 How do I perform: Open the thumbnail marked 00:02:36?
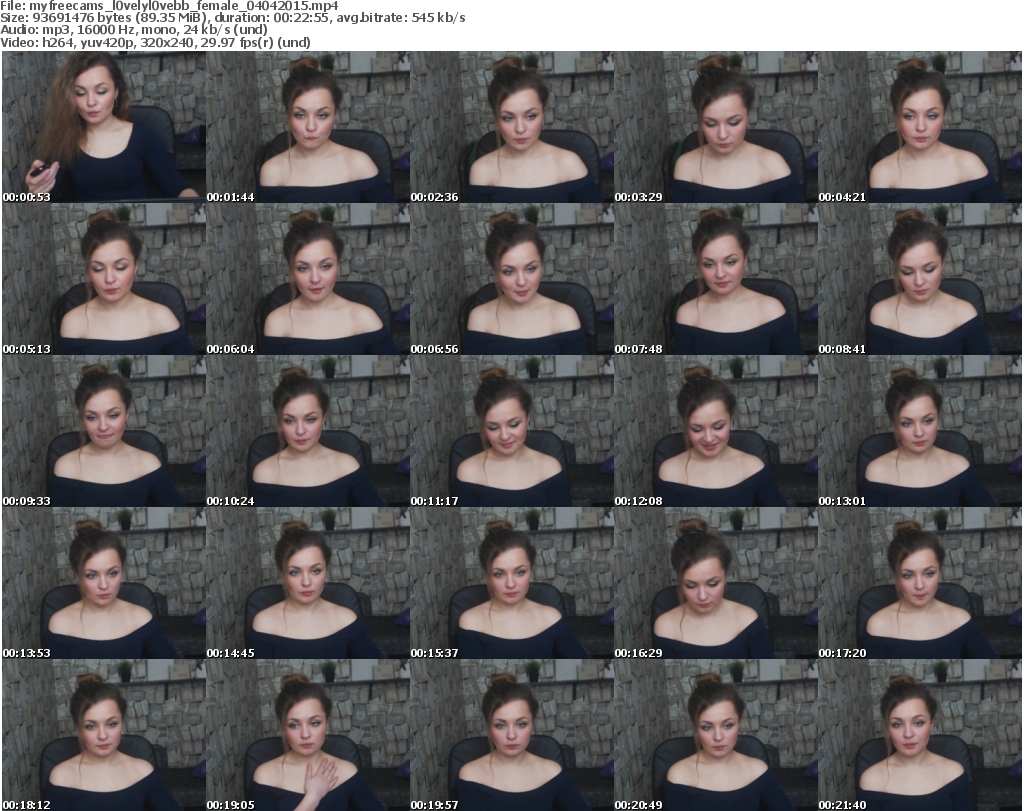pos(511,127)
